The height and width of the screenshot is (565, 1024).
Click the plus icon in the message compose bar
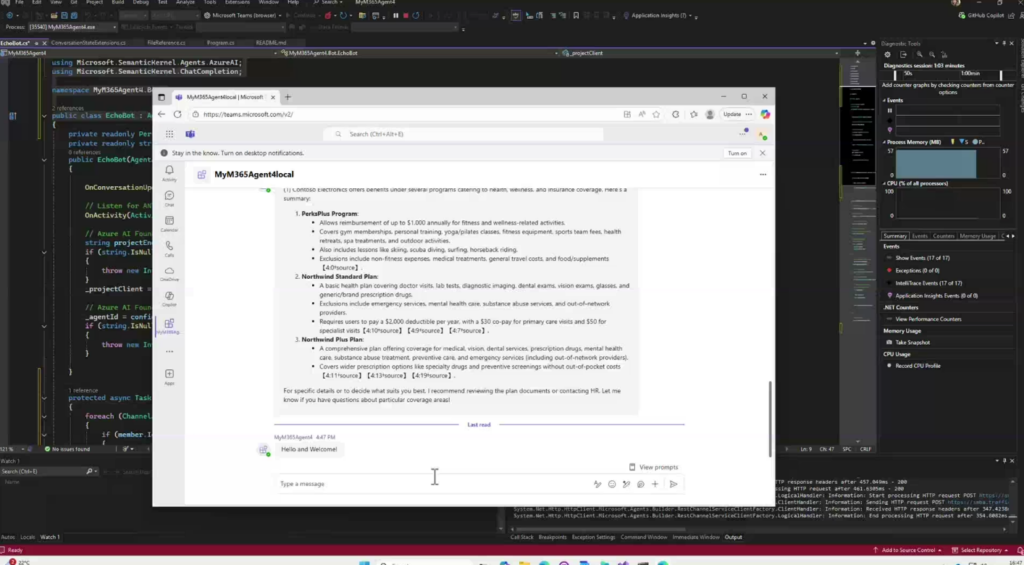tap(655, 484)
